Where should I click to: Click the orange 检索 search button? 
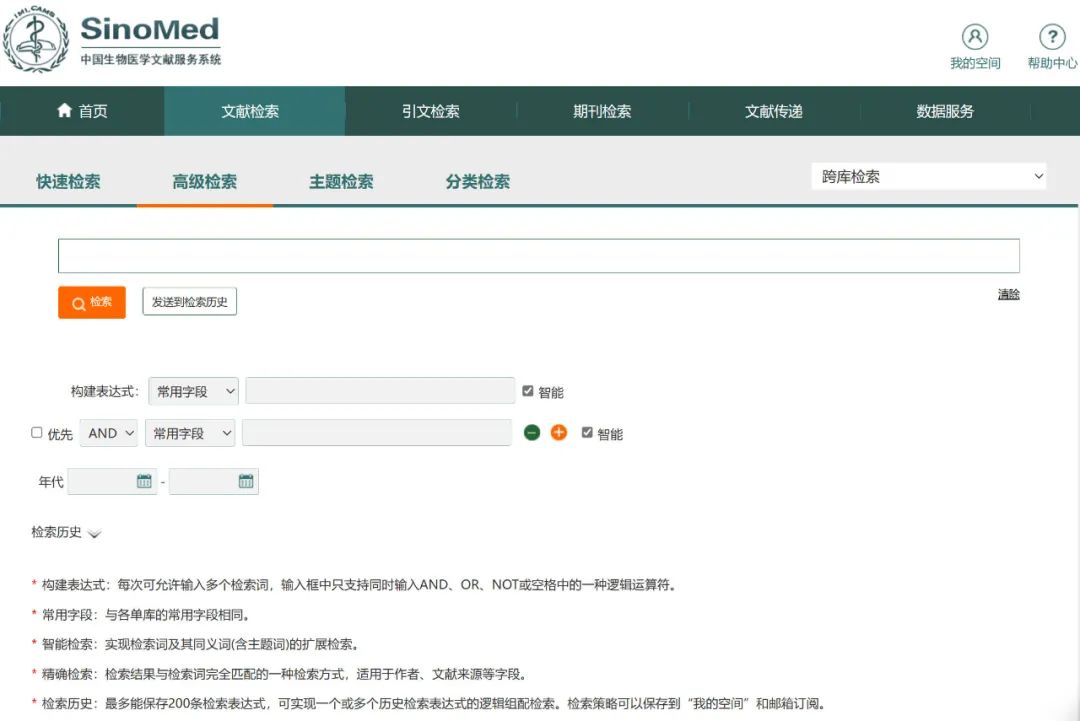click(92, 302)
